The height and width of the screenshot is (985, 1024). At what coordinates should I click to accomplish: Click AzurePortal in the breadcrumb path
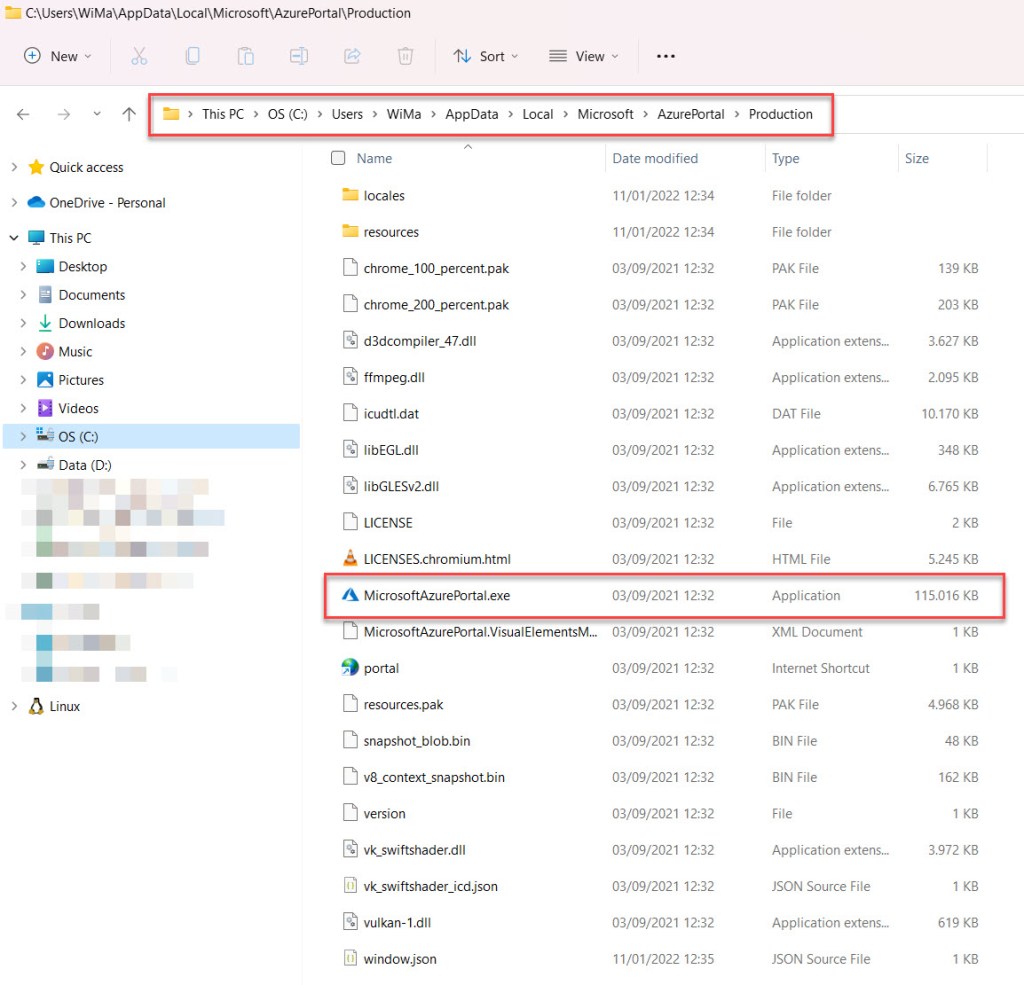coord(690,114)
